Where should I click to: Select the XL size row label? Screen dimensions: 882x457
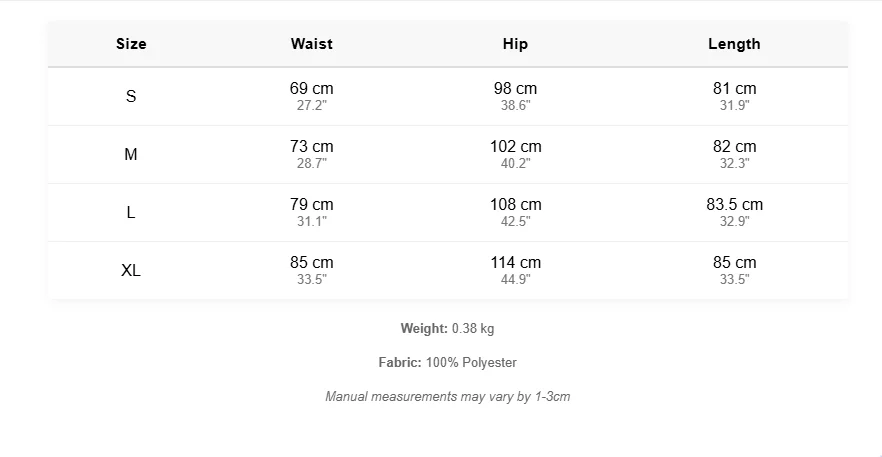coord(131,271)
